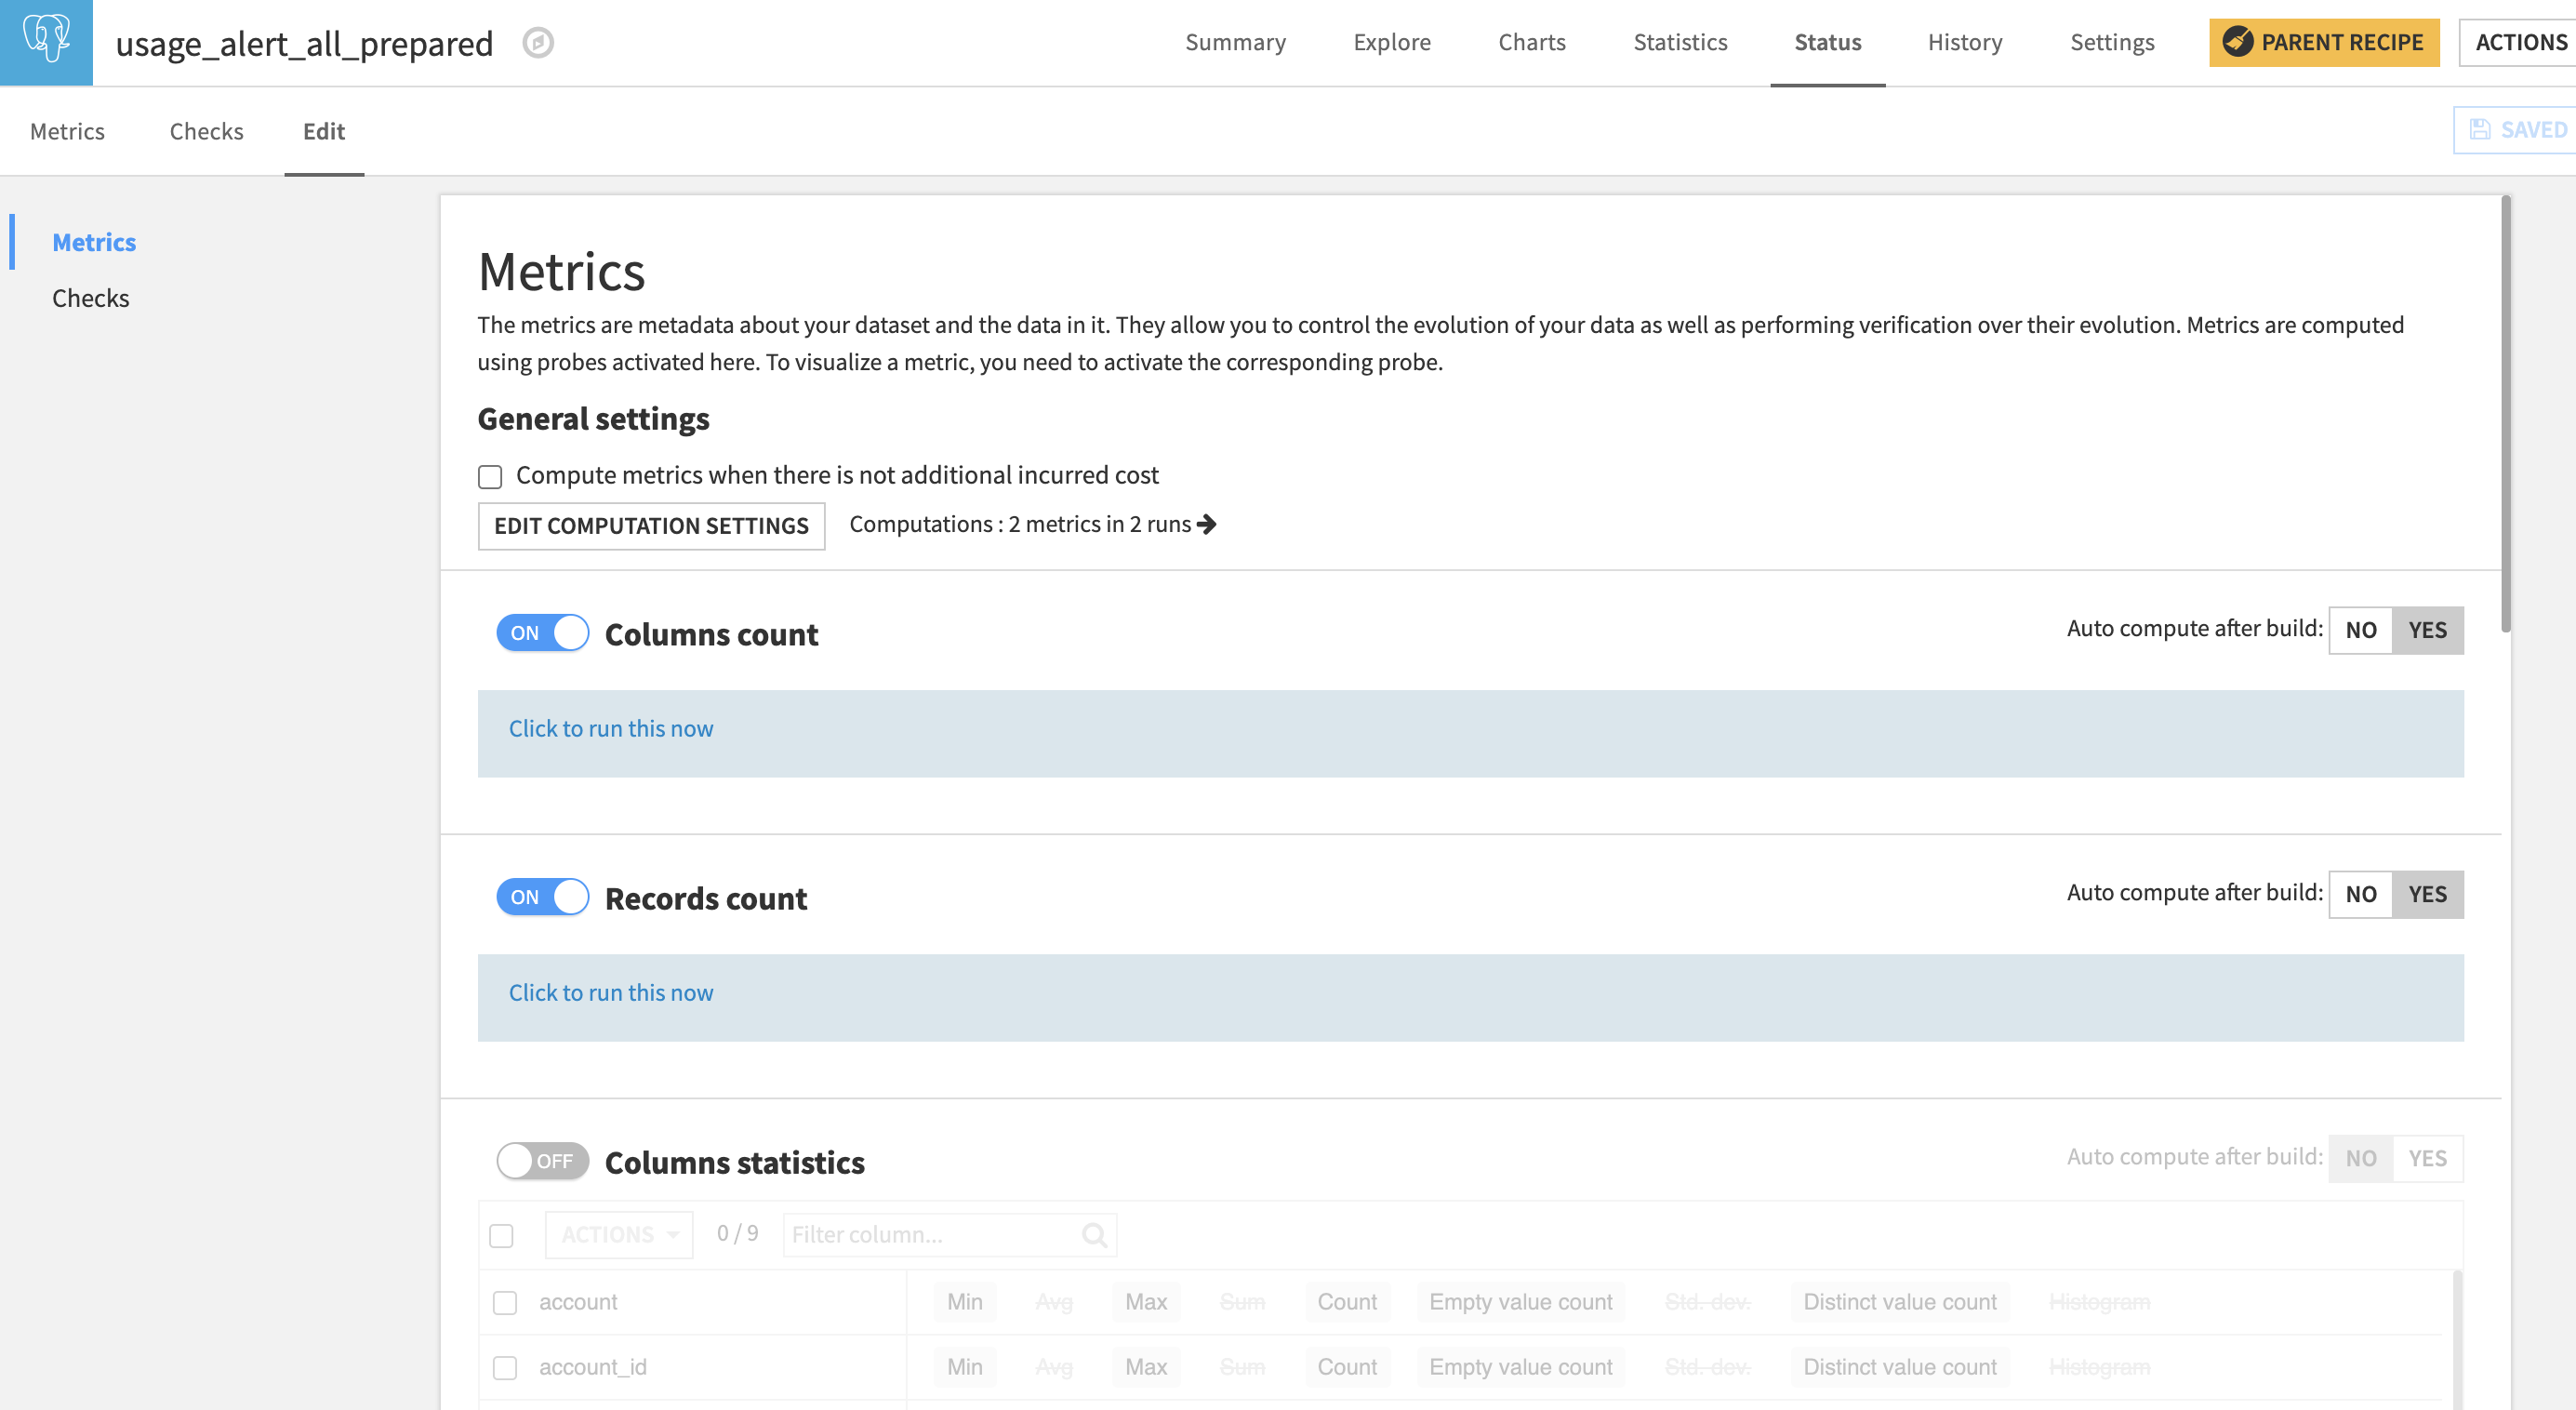Screen dimensions: 2576x1410
Task: Go to the Settings tab
Action: [2112, 43]
